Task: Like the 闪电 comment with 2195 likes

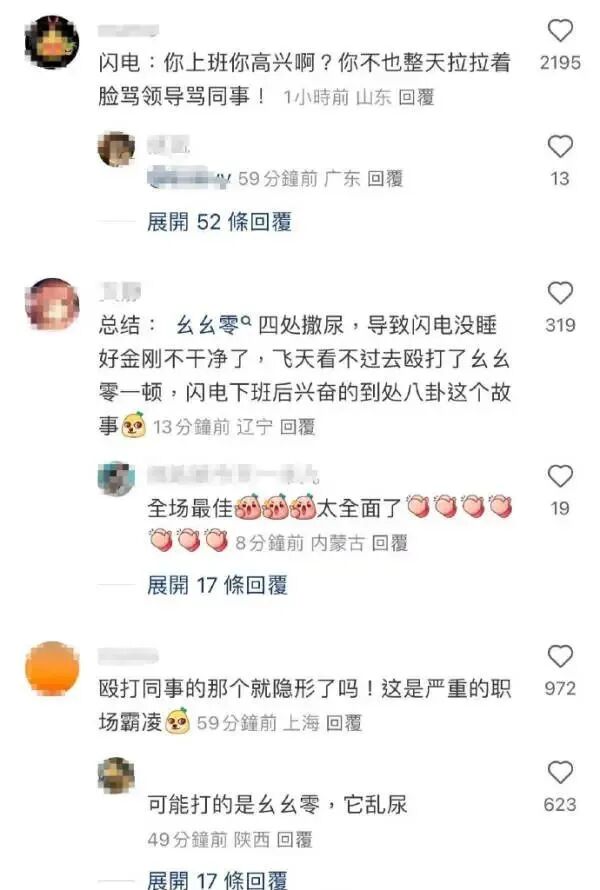Action: (x=560, y=30)
